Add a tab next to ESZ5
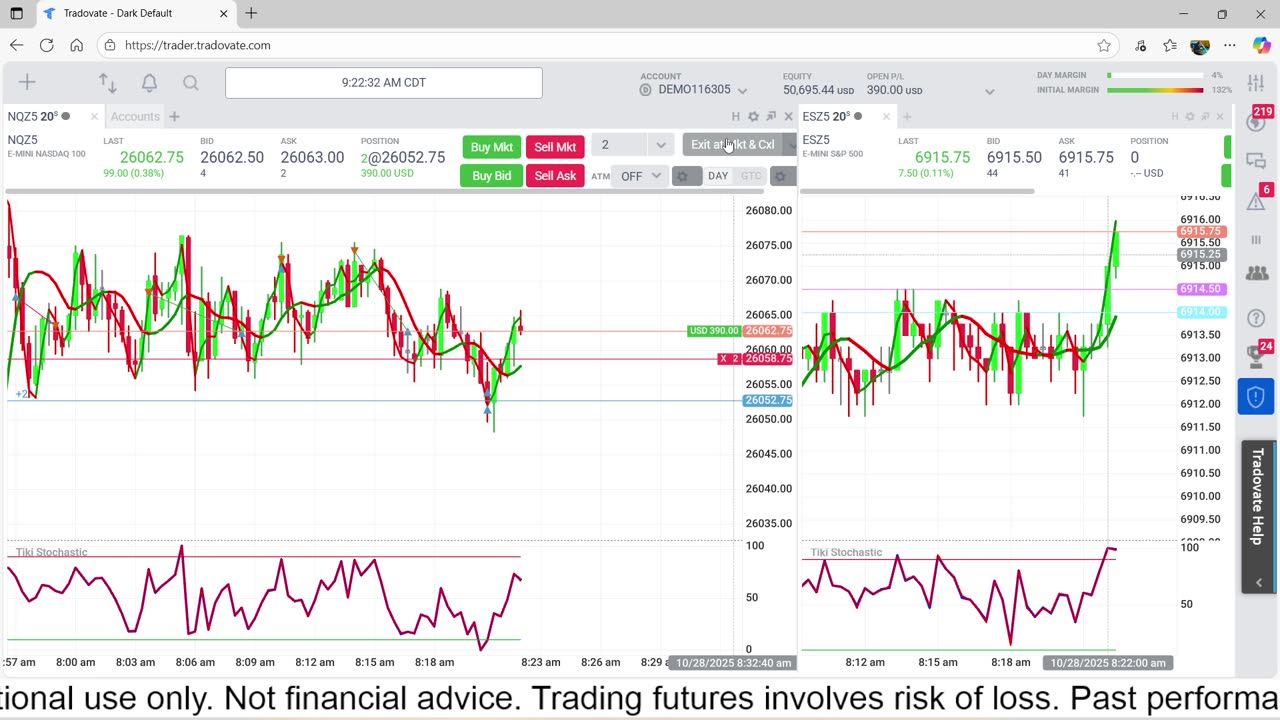 coord(907,117)
